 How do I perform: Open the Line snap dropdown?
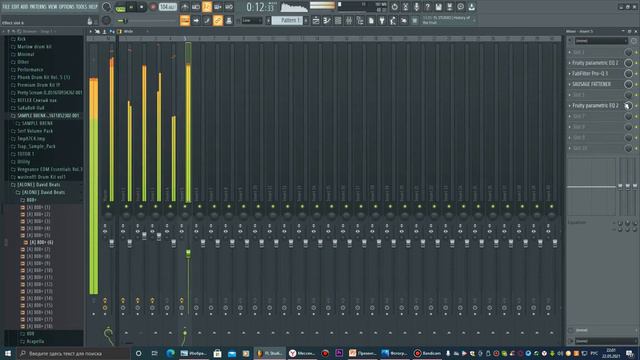pos(251,20)
